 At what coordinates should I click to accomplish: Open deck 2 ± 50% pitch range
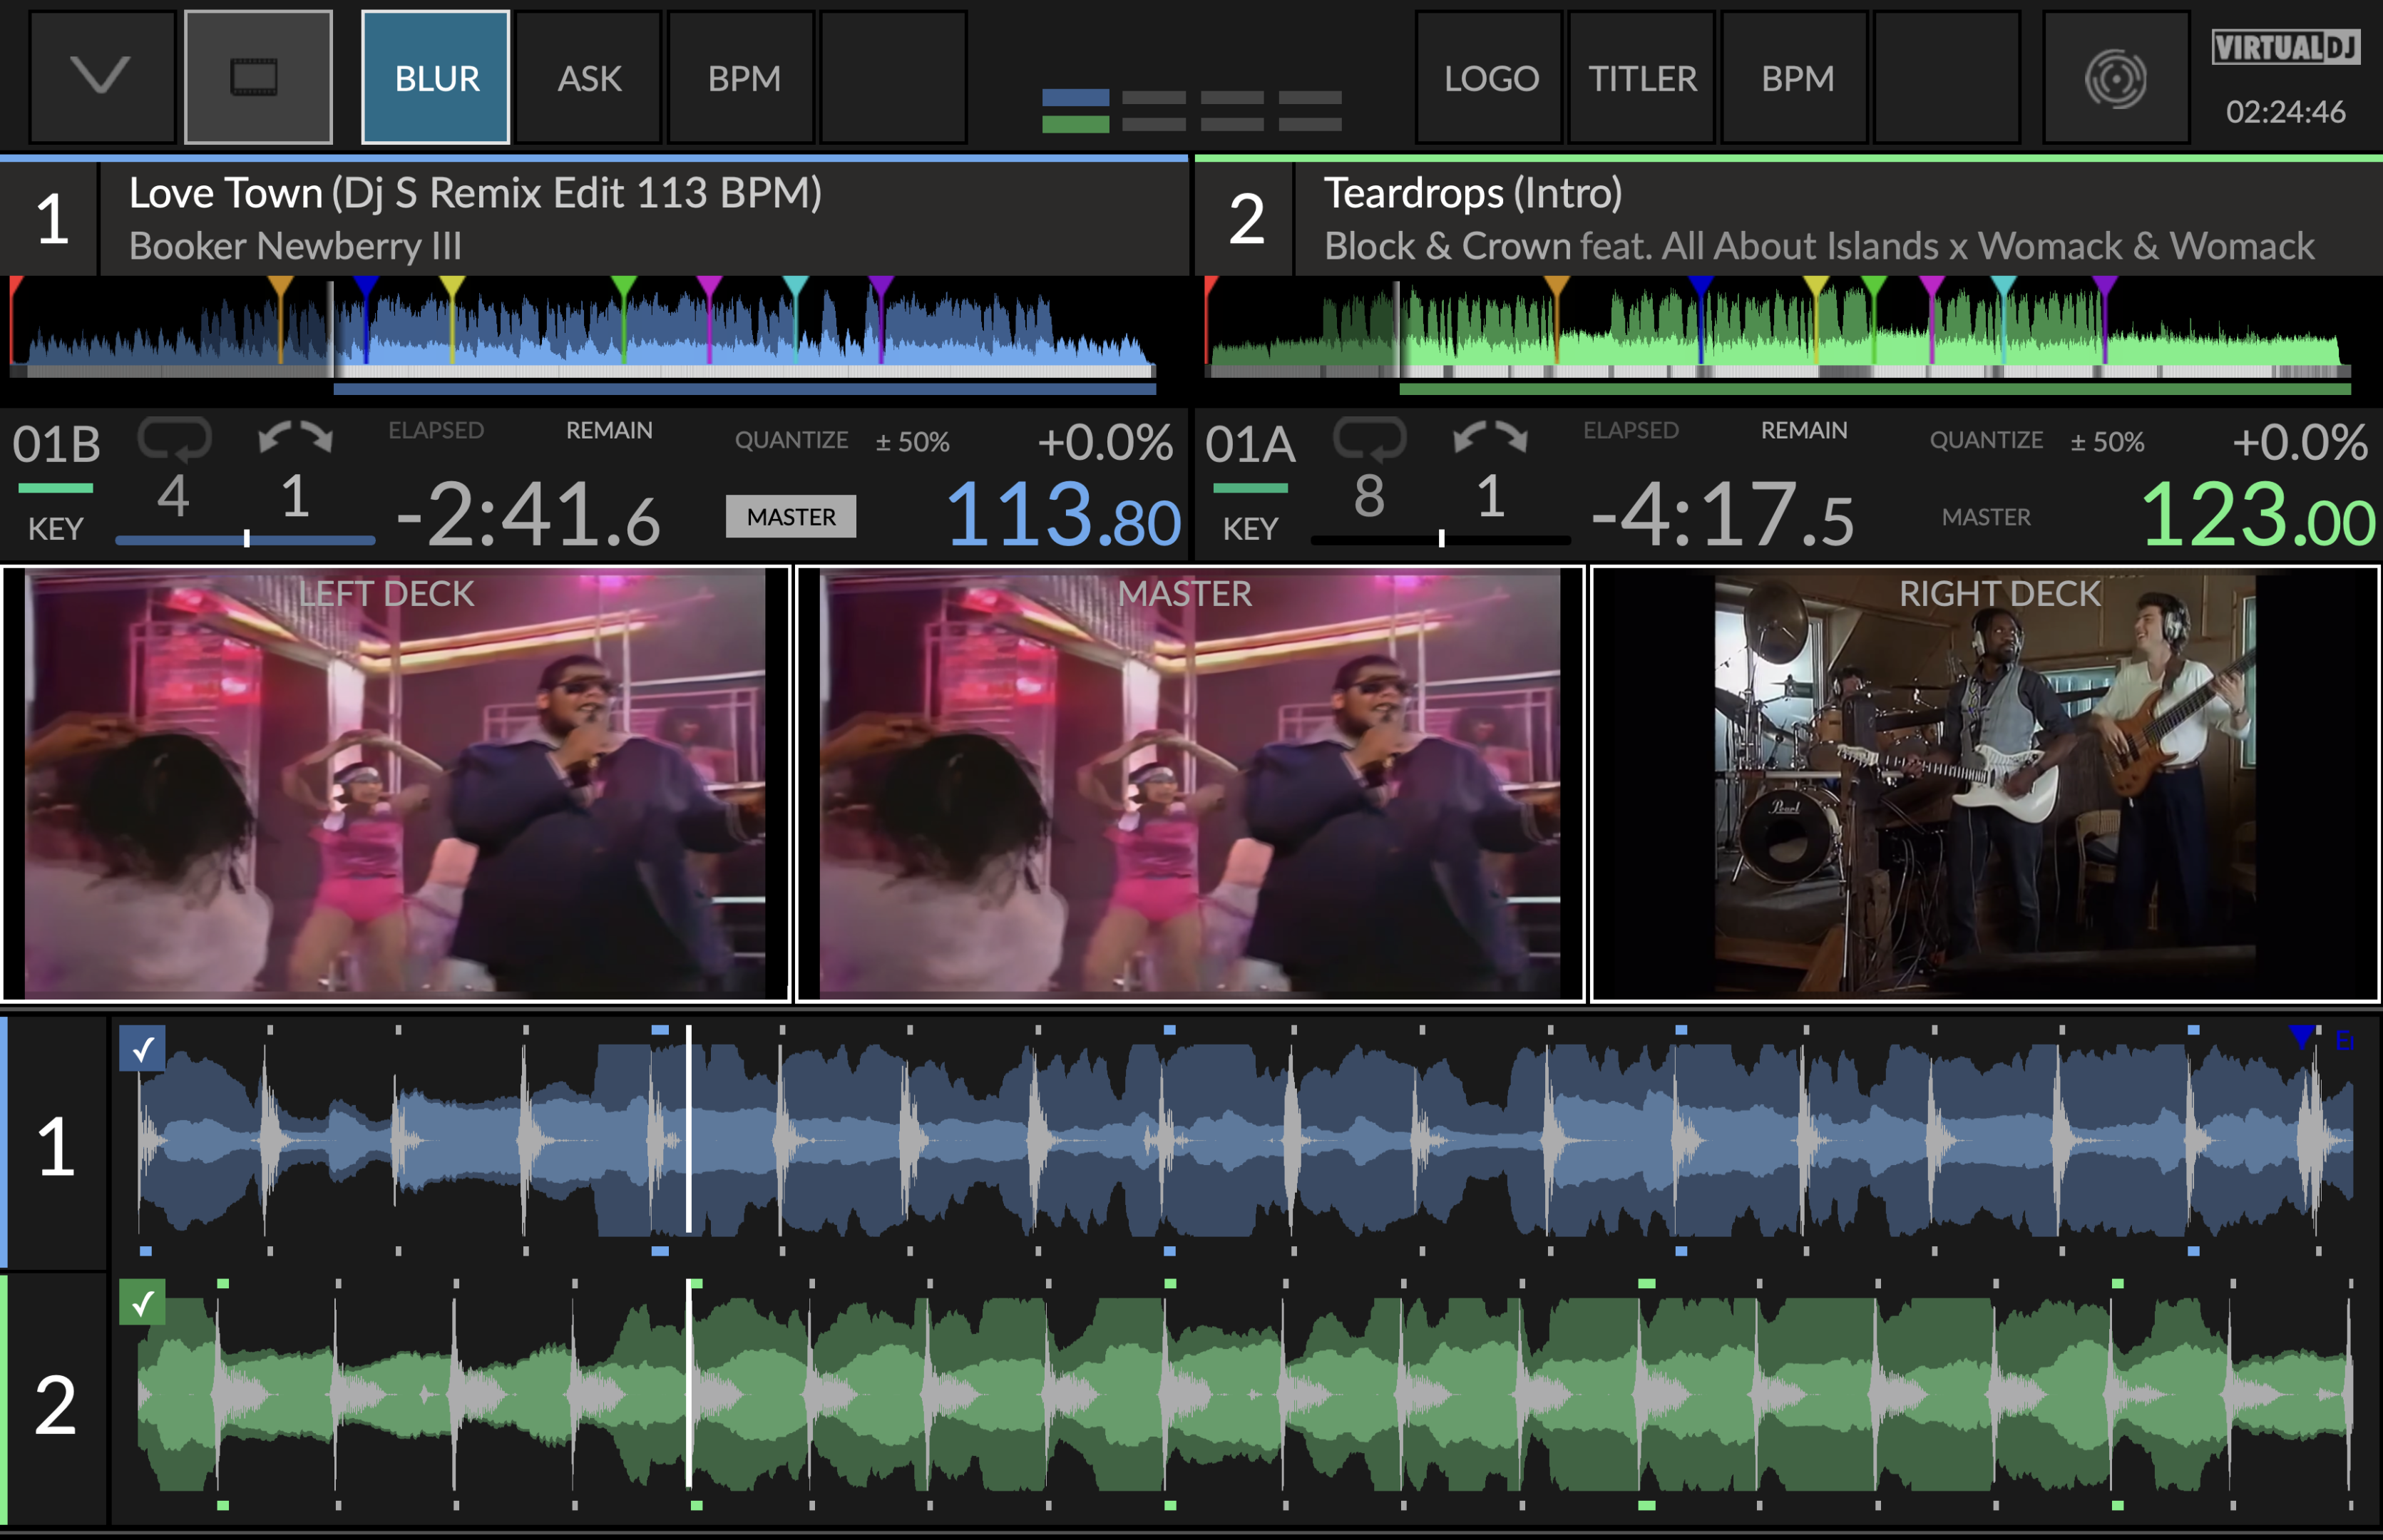pyautogui.click(x=2107, y=441)
